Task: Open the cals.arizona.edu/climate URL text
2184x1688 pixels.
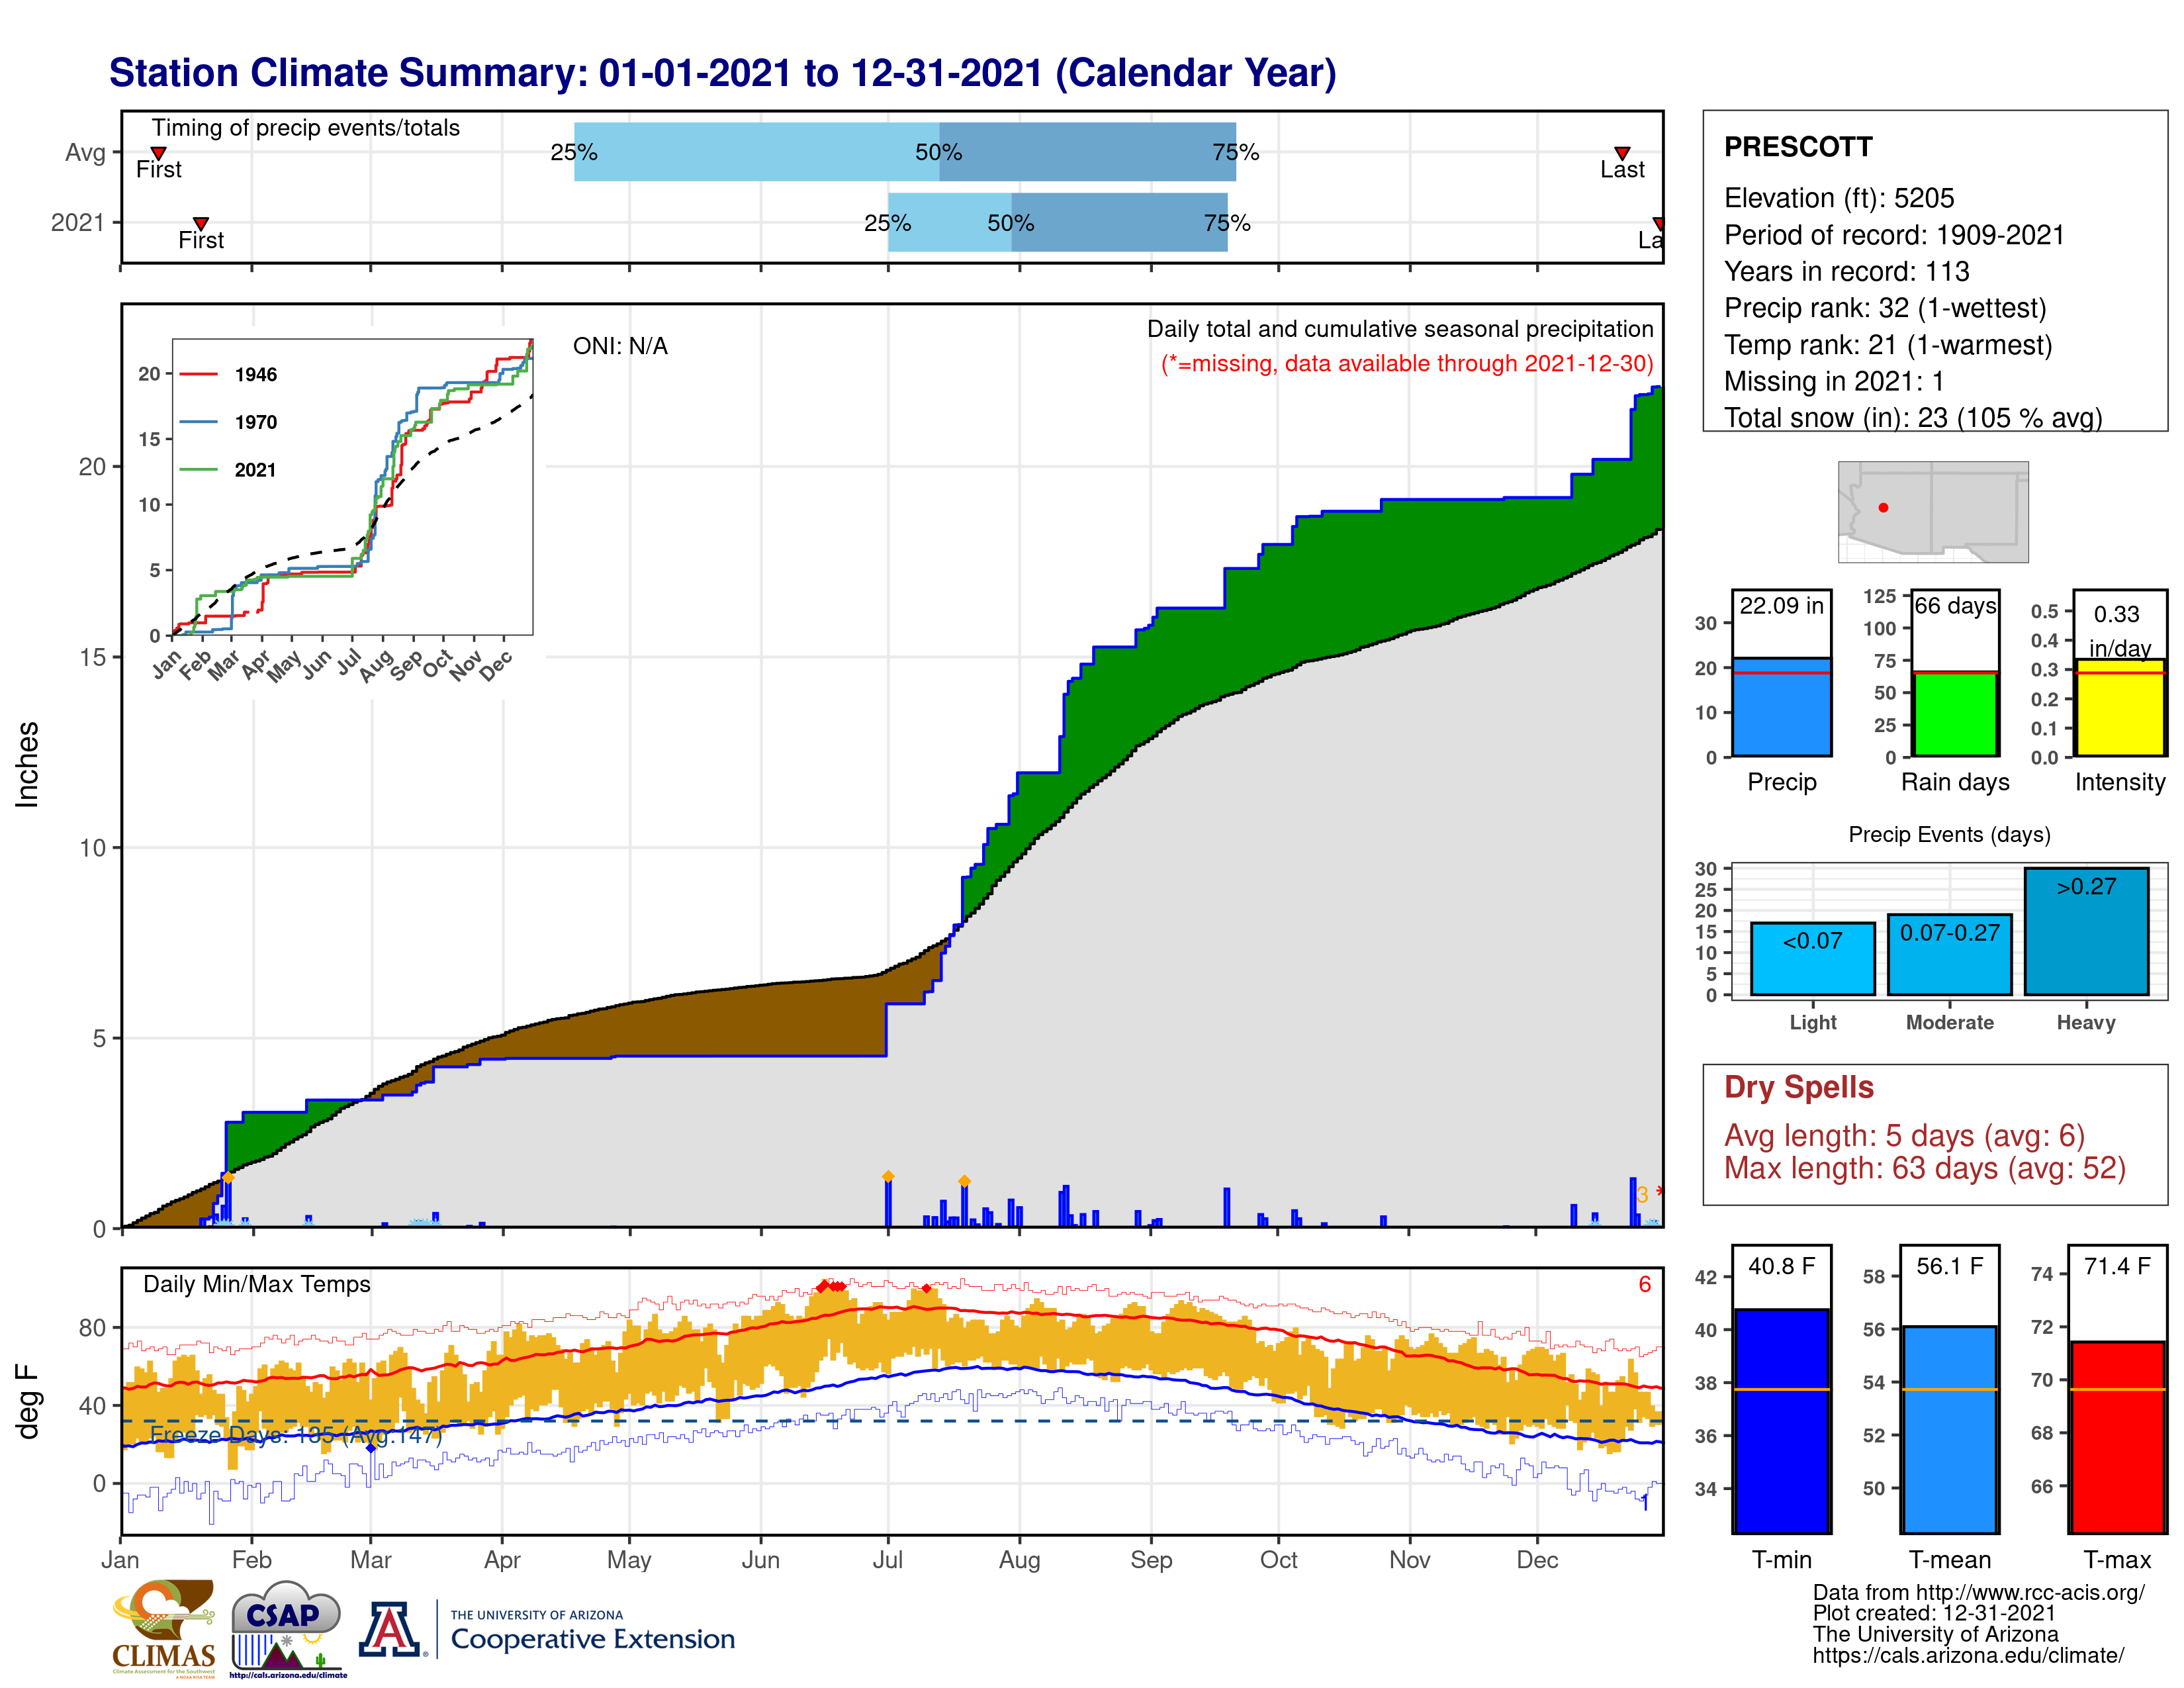Action: [x=1968, y=1655]
